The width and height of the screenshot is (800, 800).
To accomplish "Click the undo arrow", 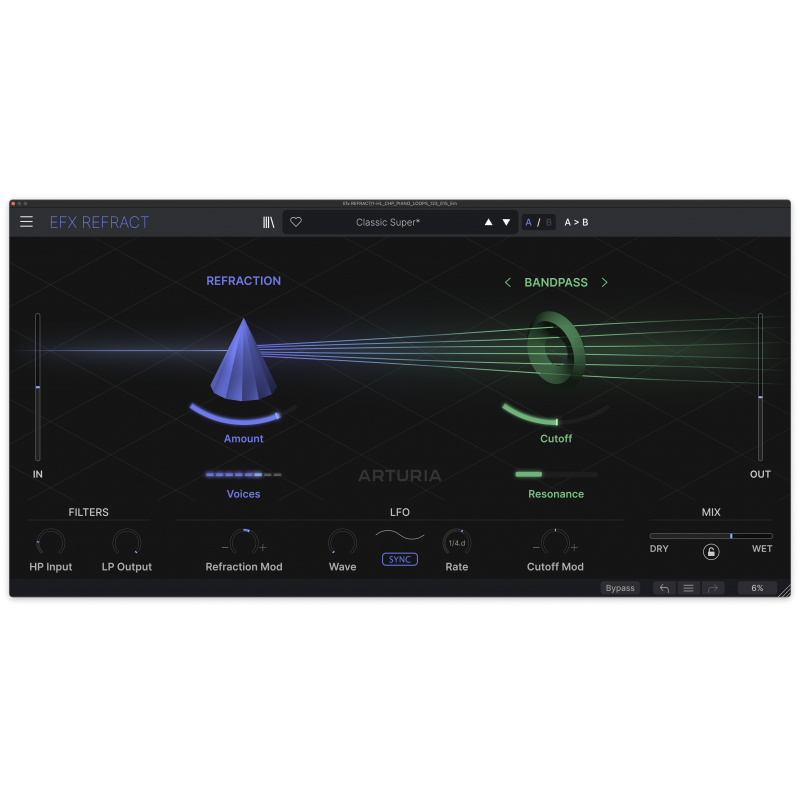I will coord(664,588).
